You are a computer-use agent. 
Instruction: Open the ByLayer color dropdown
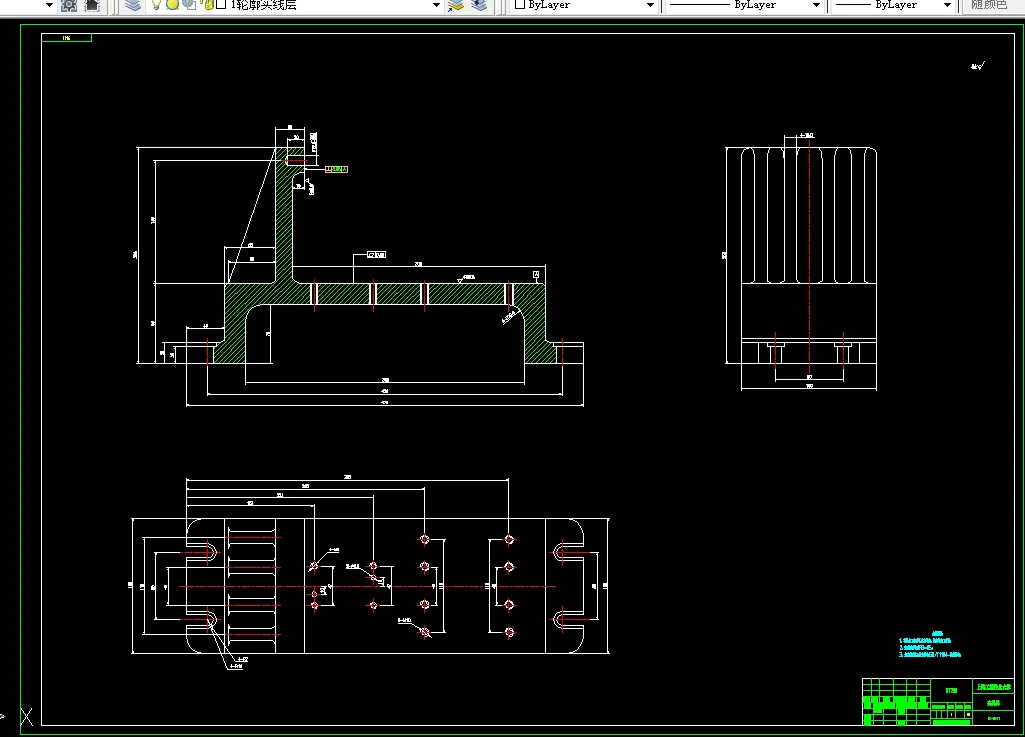pyautogui.click(x=650, y=5)
